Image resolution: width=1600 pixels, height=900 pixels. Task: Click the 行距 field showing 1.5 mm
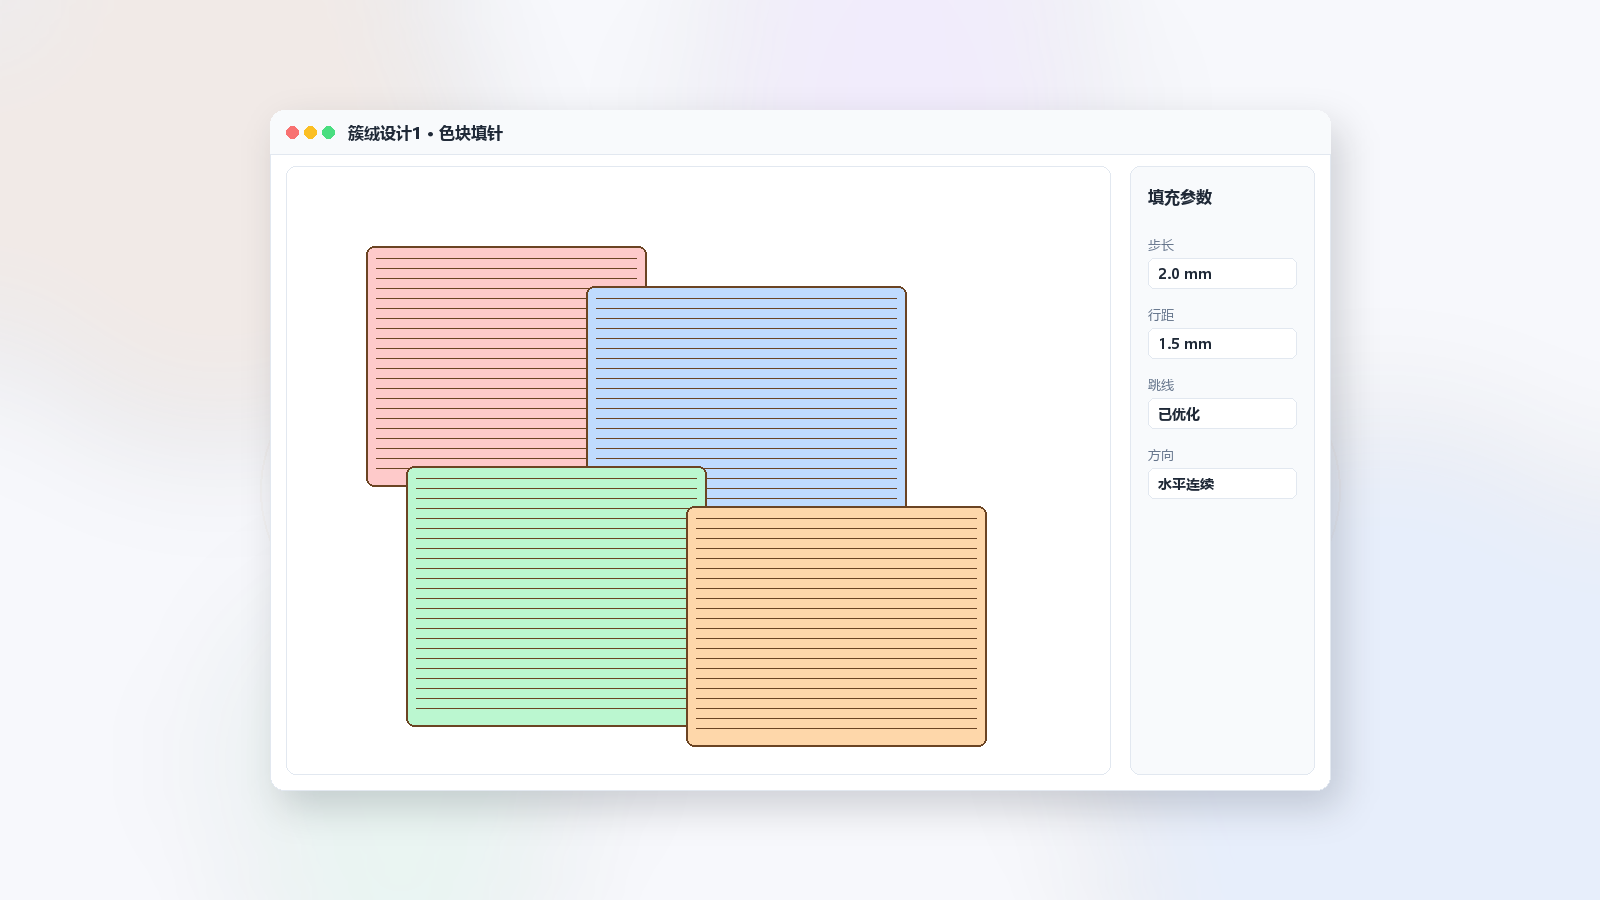1222,344
